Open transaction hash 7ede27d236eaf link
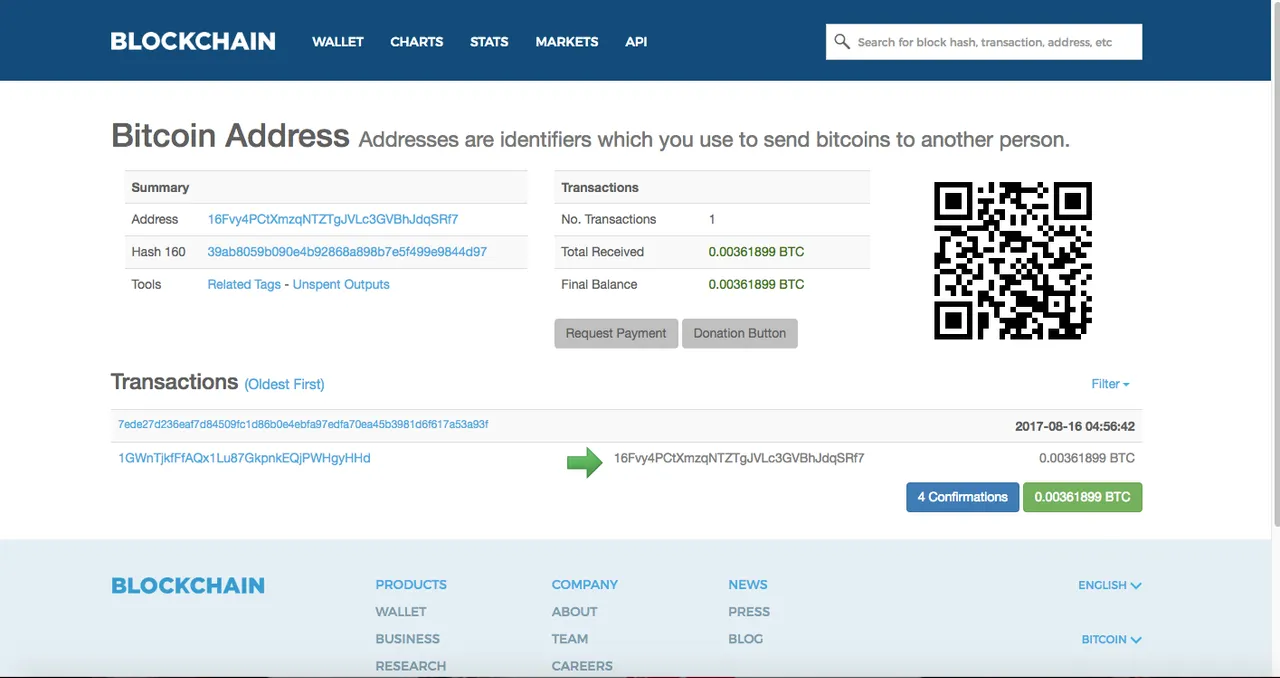The height and width of the screenshot is (678, 1280). pyautogui.click(x=303, y=424)
